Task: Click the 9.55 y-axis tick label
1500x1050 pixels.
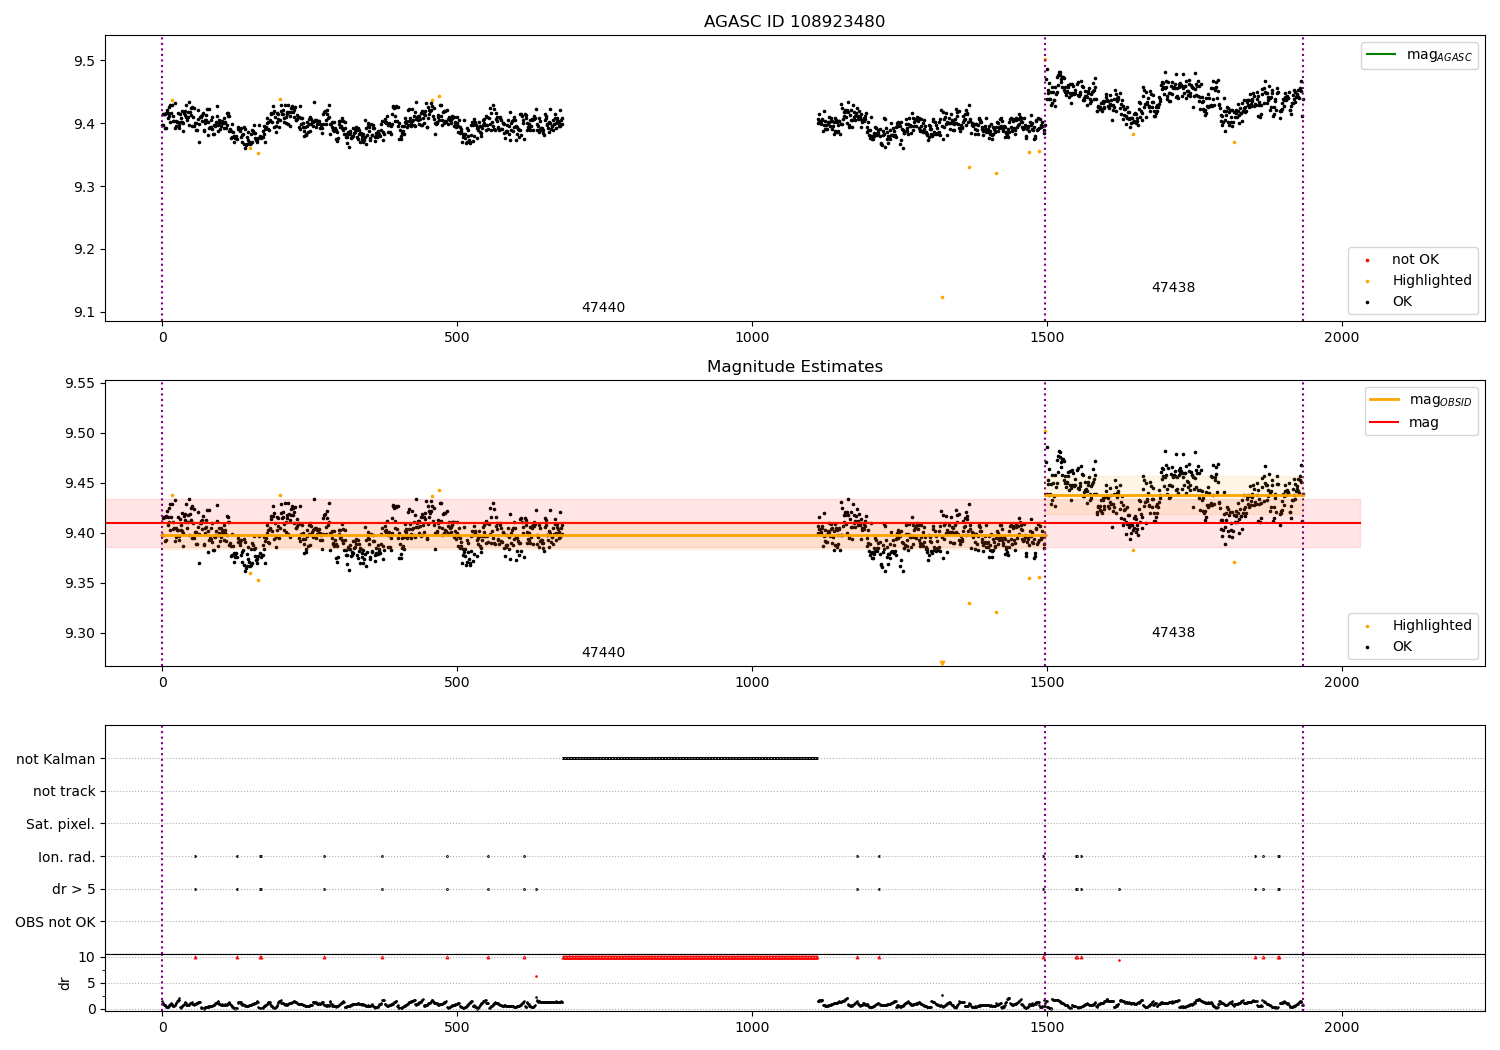Action: point(80,384)
